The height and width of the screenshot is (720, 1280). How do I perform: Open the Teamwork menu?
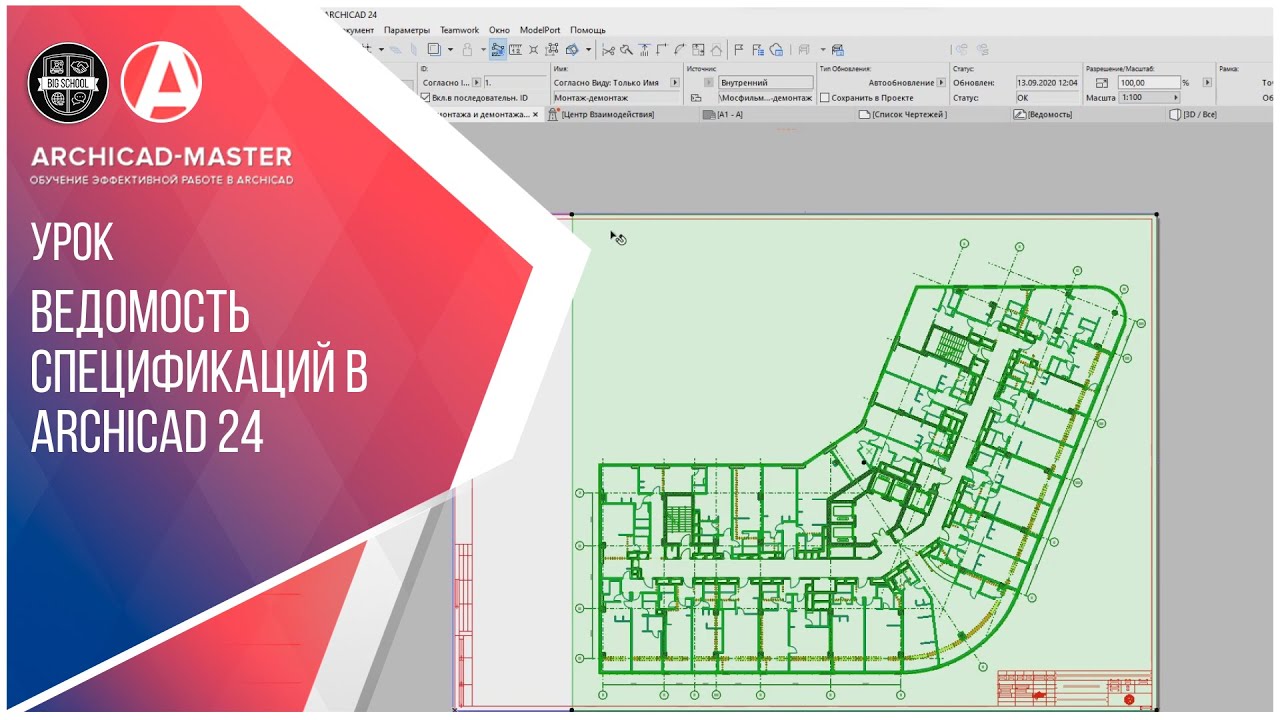tap(459, 30)
